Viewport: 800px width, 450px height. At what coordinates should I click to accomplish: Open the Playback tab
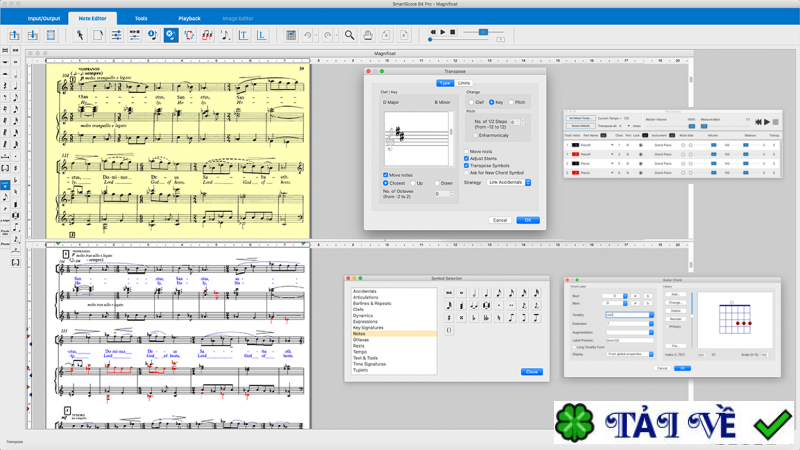(x=189, y=18)
